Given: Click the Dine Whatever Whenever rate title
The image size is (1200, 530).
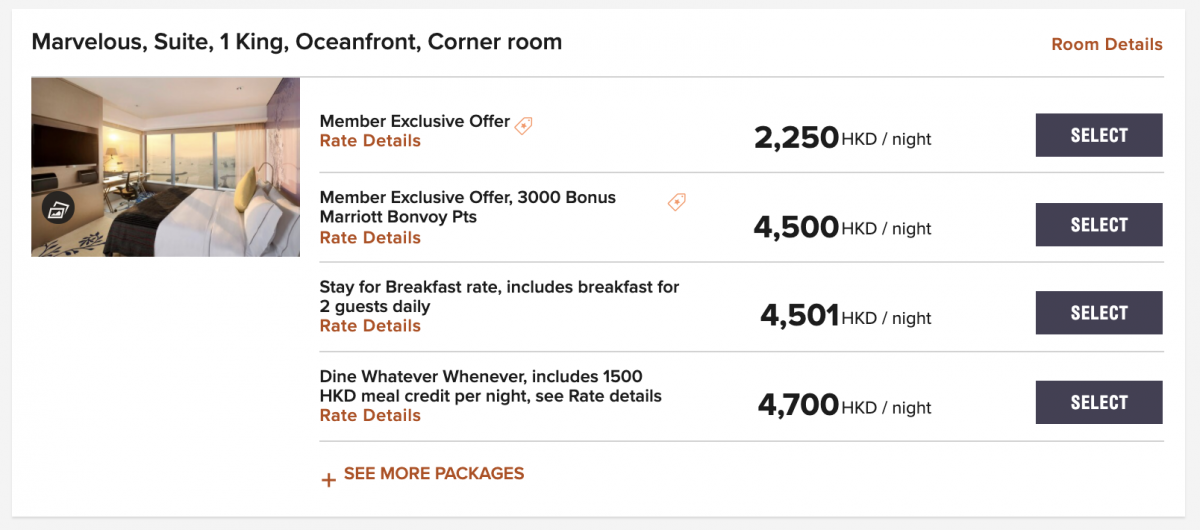Looking at the screenshot, I should point(491,386).
